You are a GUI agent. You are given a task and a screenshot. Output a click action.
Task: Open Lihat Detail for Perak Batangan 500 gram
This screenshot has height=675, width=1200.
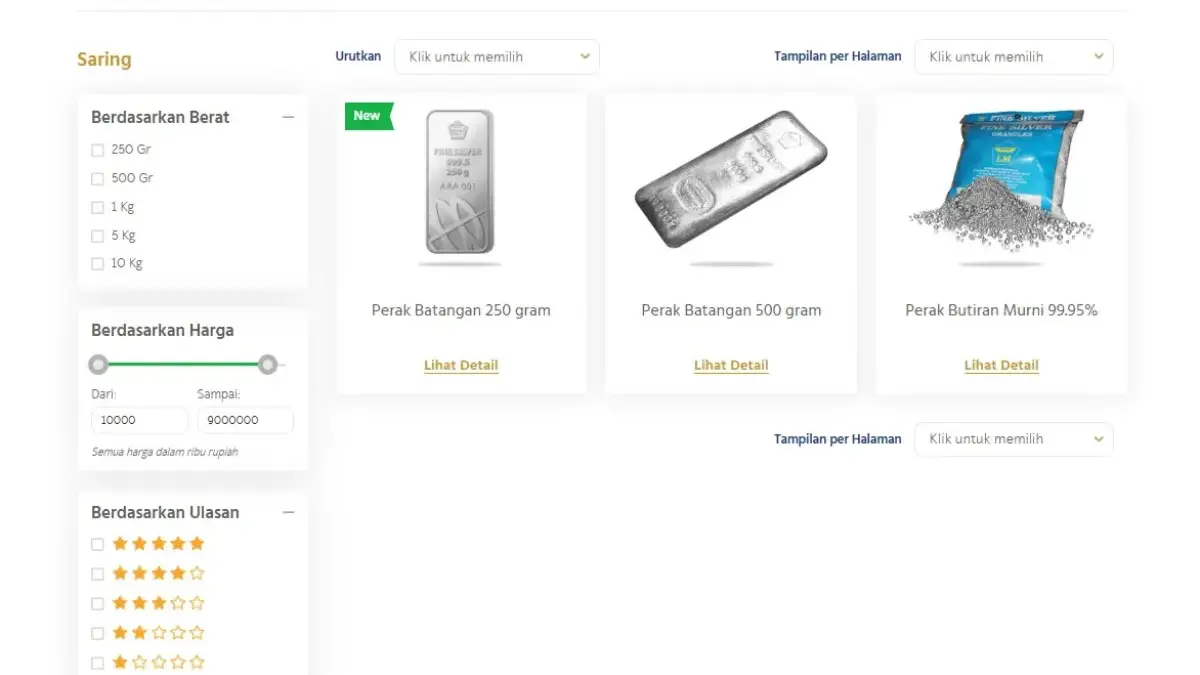731,365
